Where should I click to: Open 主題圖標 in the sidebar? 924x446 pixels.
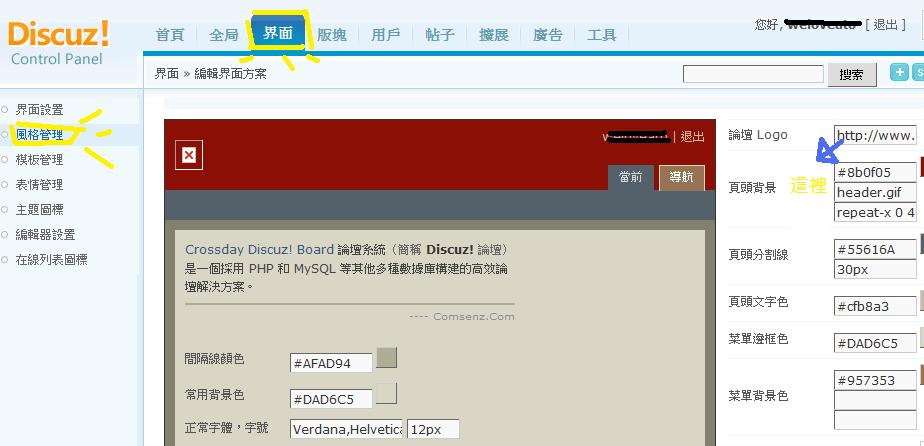coord(39,210)
